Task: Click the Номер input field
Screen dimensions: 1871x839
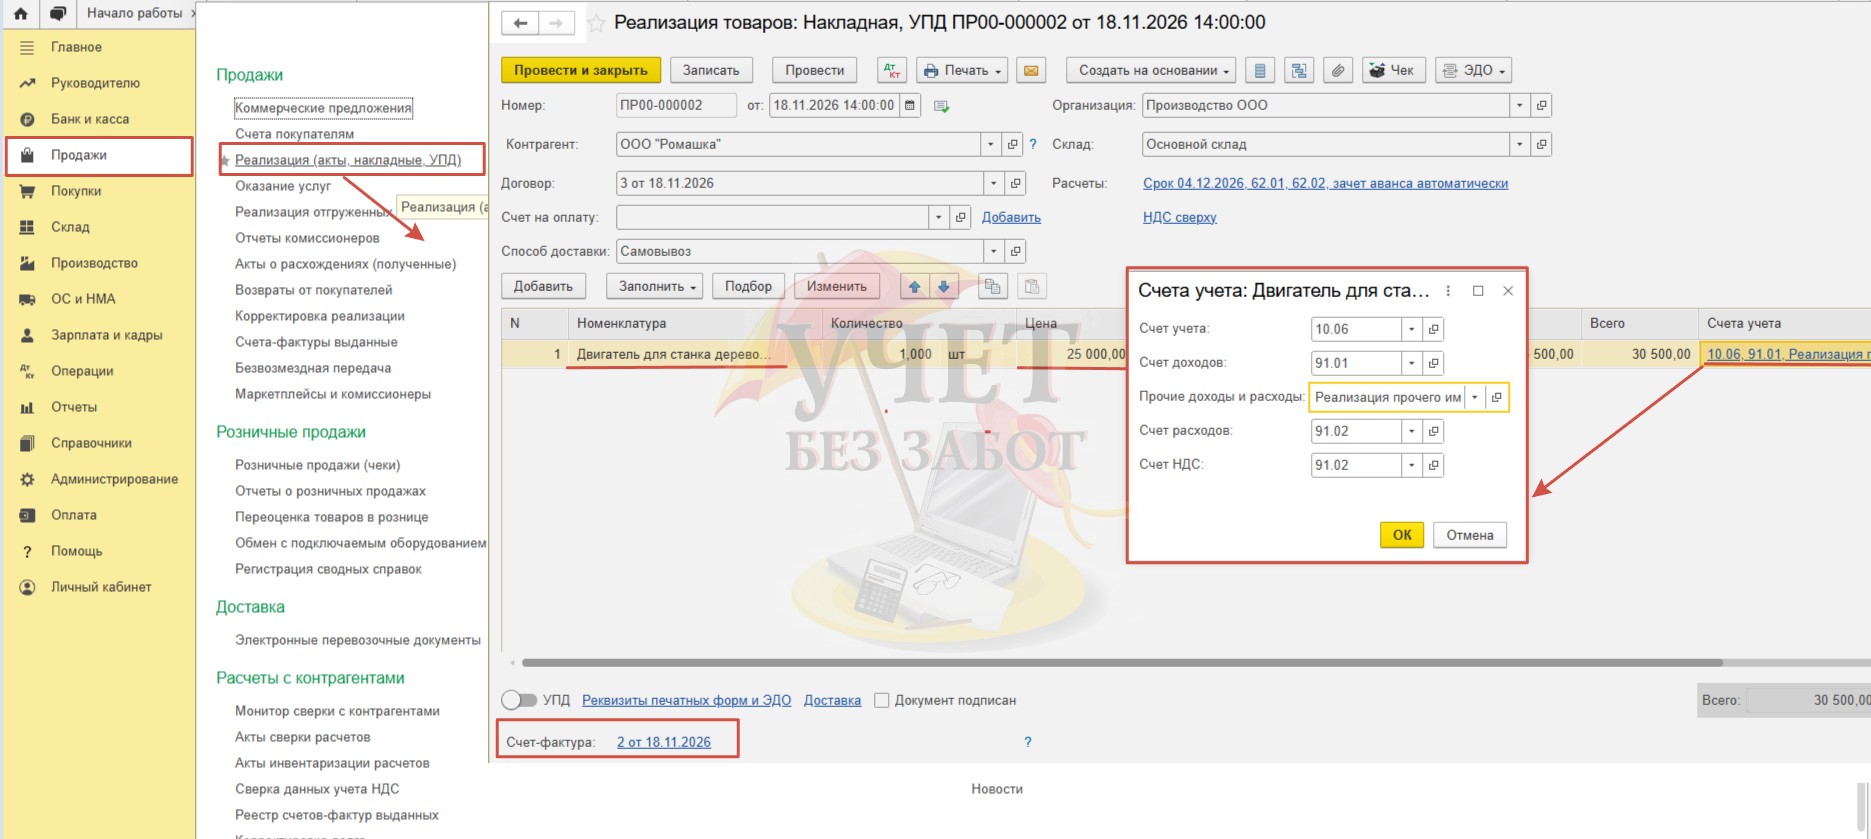Action: 676,105
